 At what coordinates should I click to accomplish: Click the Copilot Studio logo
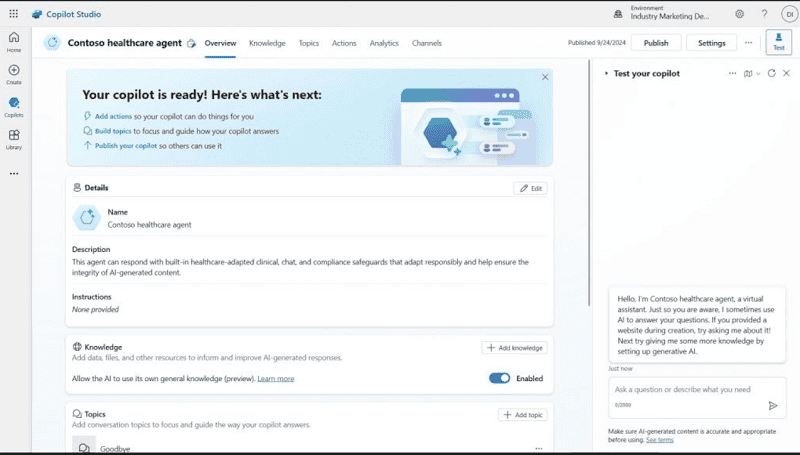[37, 14]
